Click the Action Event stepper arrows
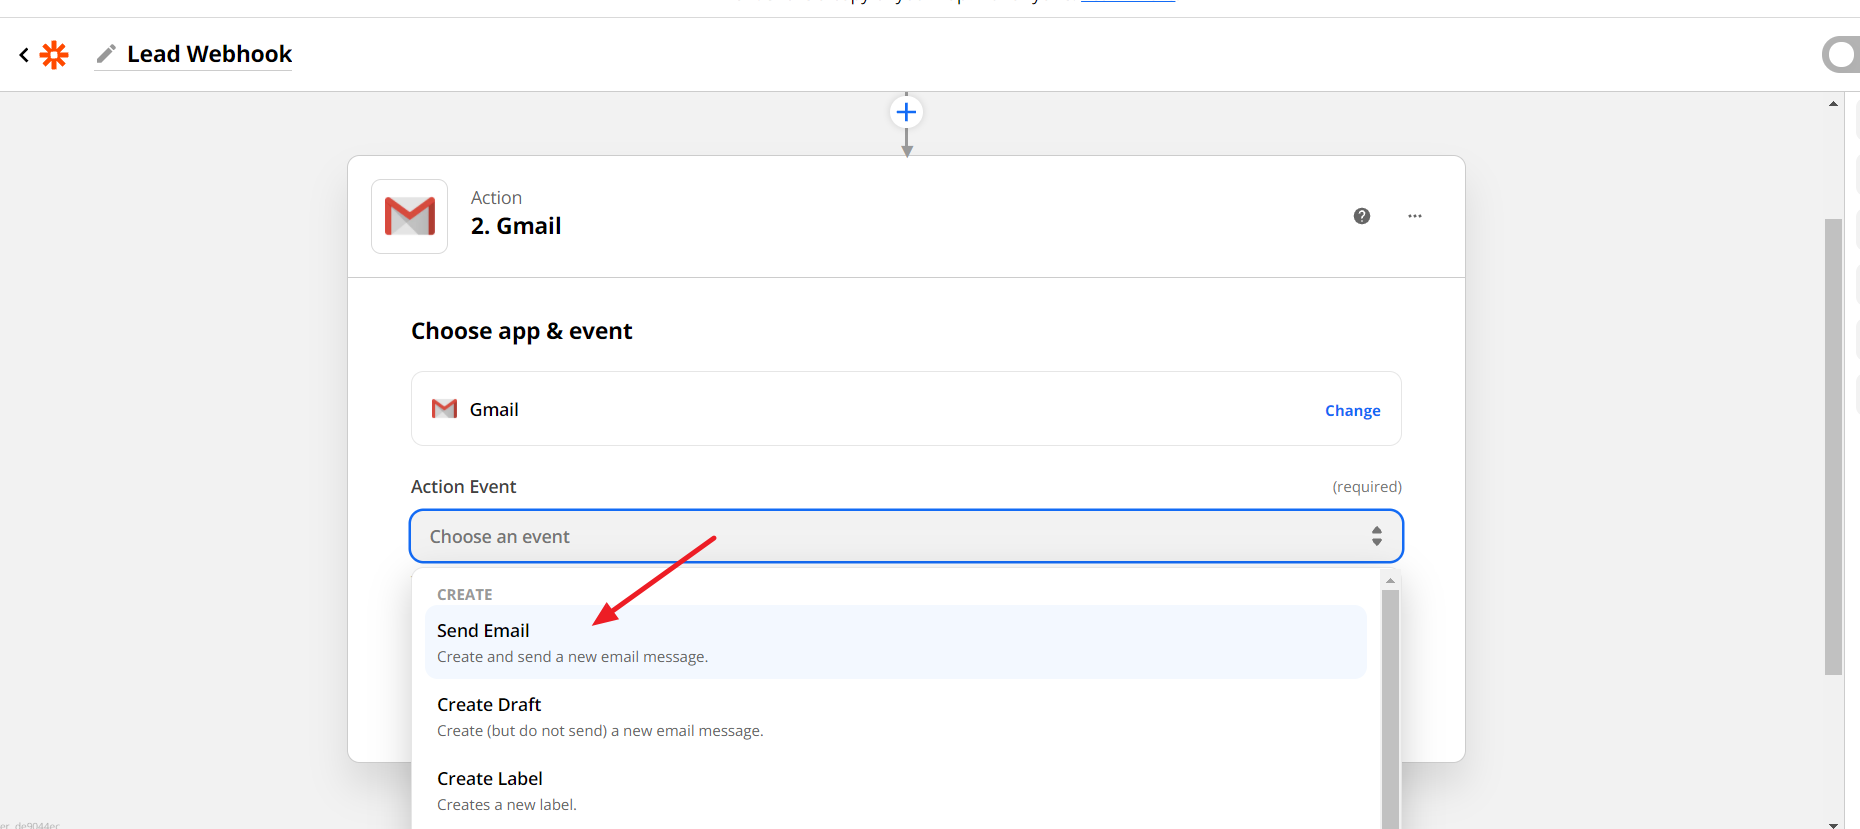Image resolution: width=1860 pixels, height=829 pixels. (x=1377, y=536)
